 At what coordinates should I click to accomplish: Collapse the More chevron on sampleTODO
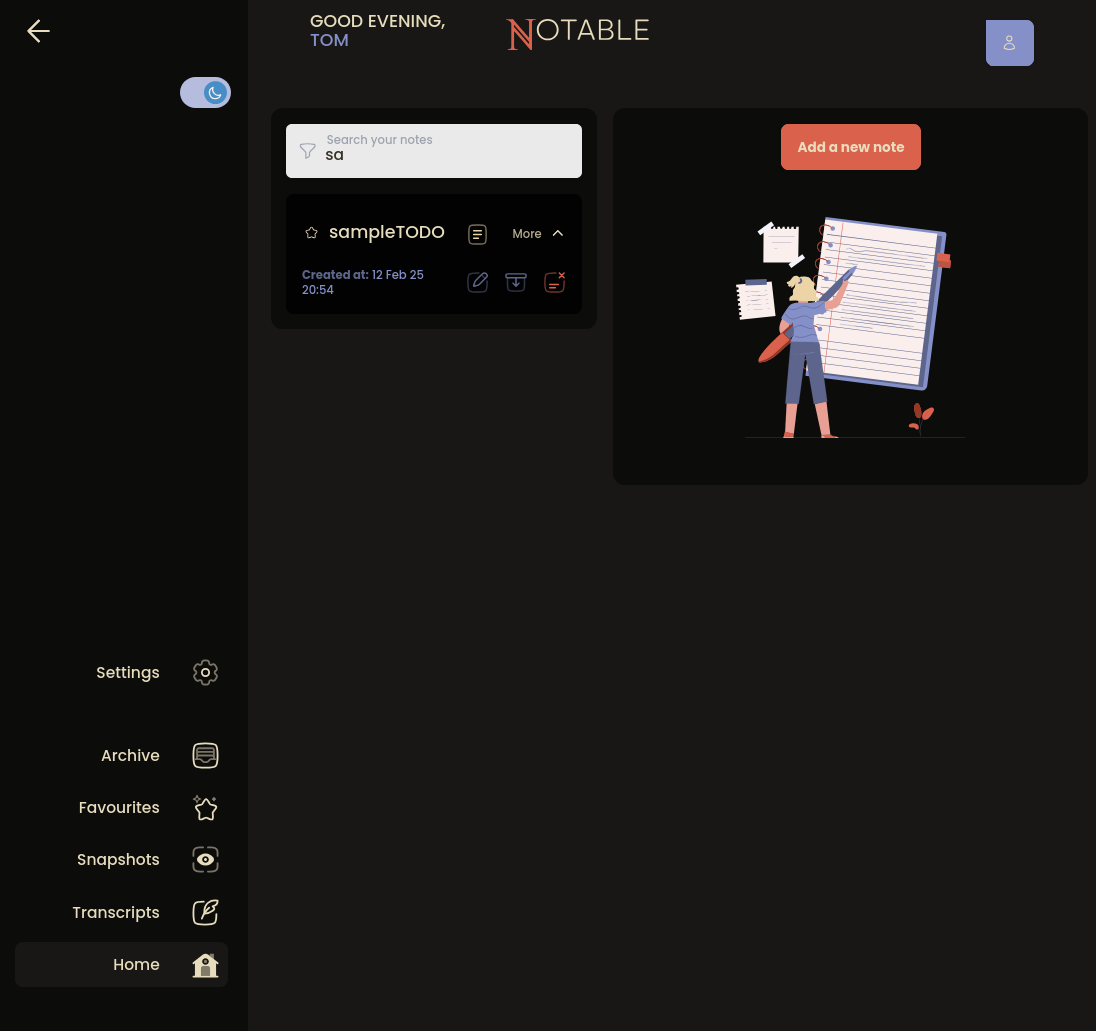click(x=557, y=233)
